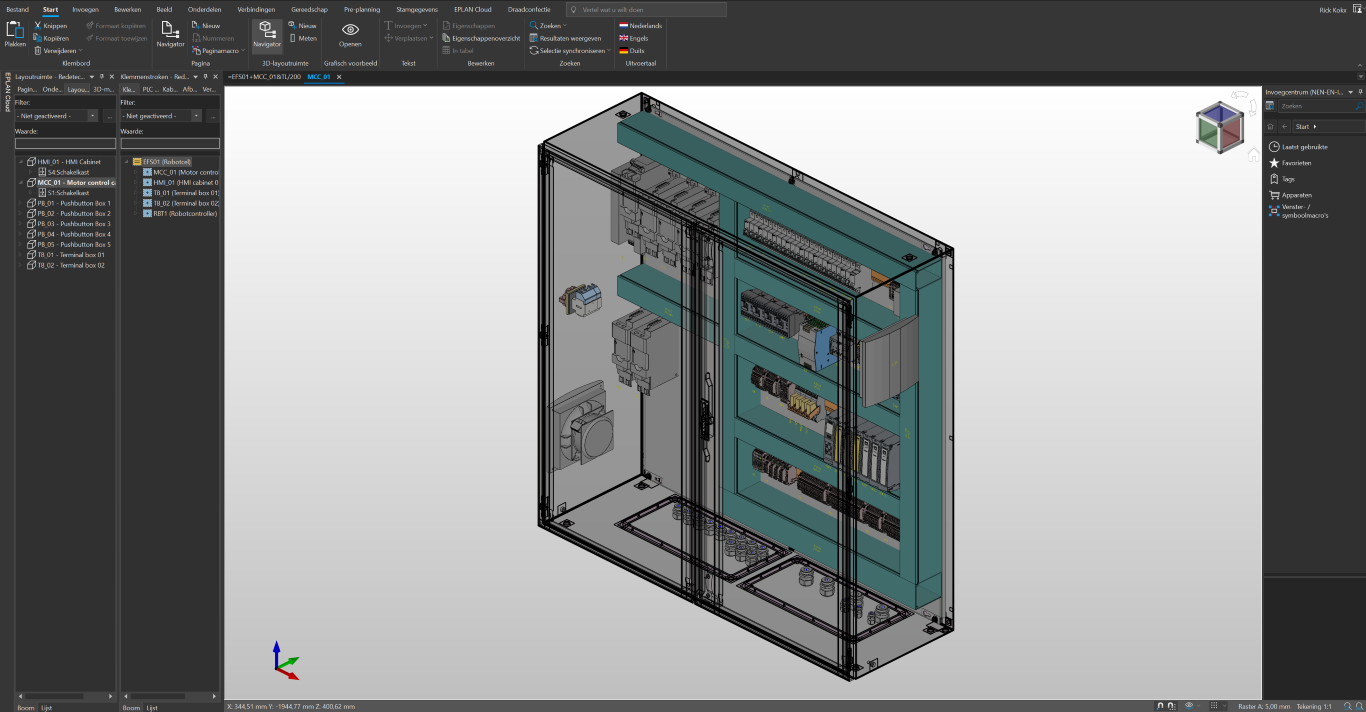The image size is (1366, 712).
Task: Click the Meten tool icon
Action: pos(293,37)
